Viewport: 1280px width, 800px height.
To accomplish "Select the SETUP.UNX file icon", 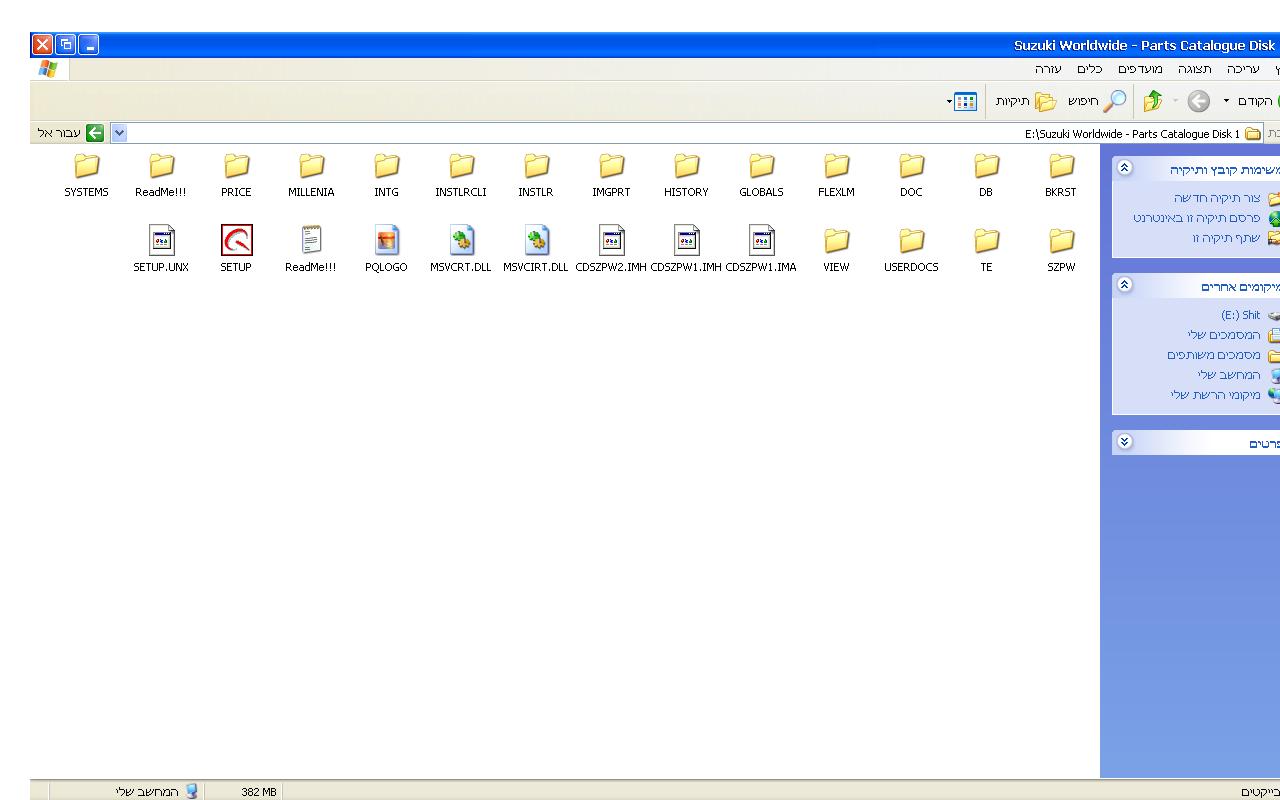I will coord(161,241).
